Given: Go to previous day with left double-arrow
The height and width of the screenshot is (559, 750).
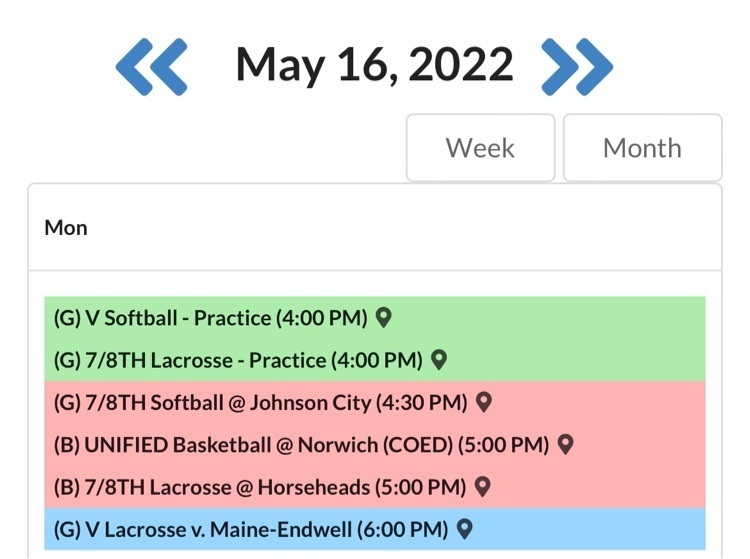Looking at the screenshot, I should tap(151, 65).
